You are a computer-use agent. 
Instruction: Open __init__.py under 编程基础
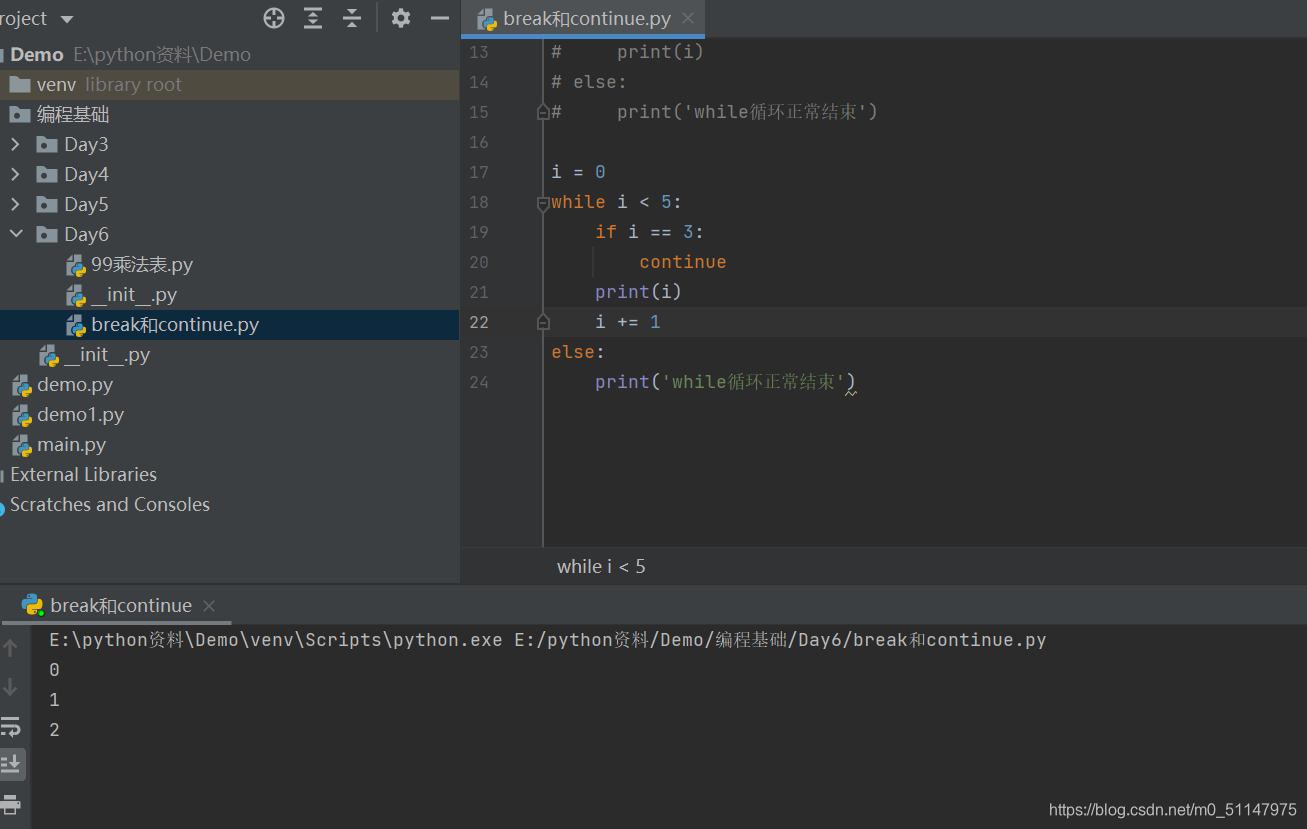(107, 355)
